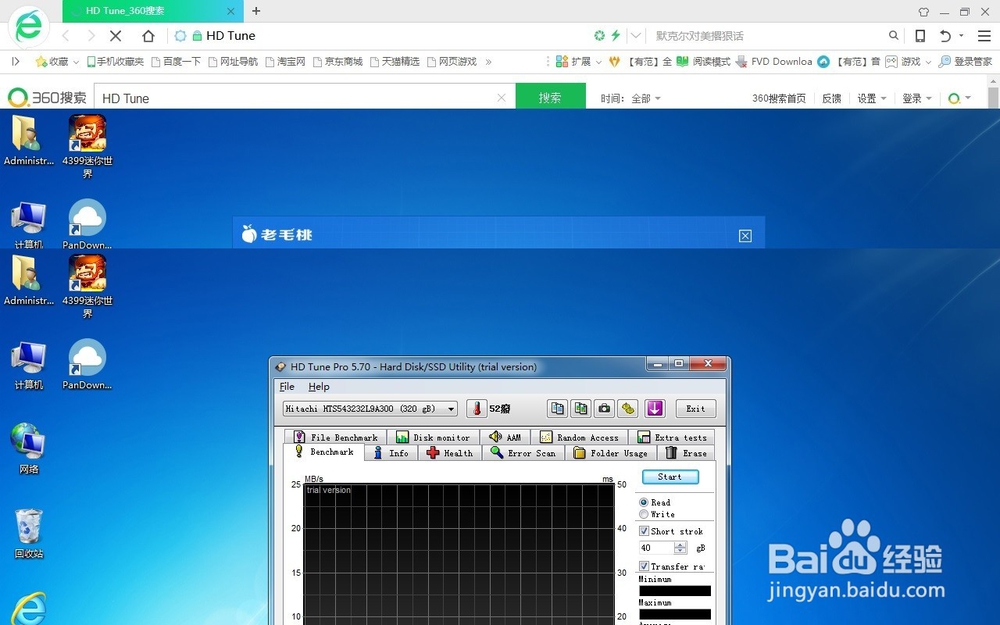Click the copy screenshot to clipboard icon
The image size is (1000, 625).
[x=580, y=408]
